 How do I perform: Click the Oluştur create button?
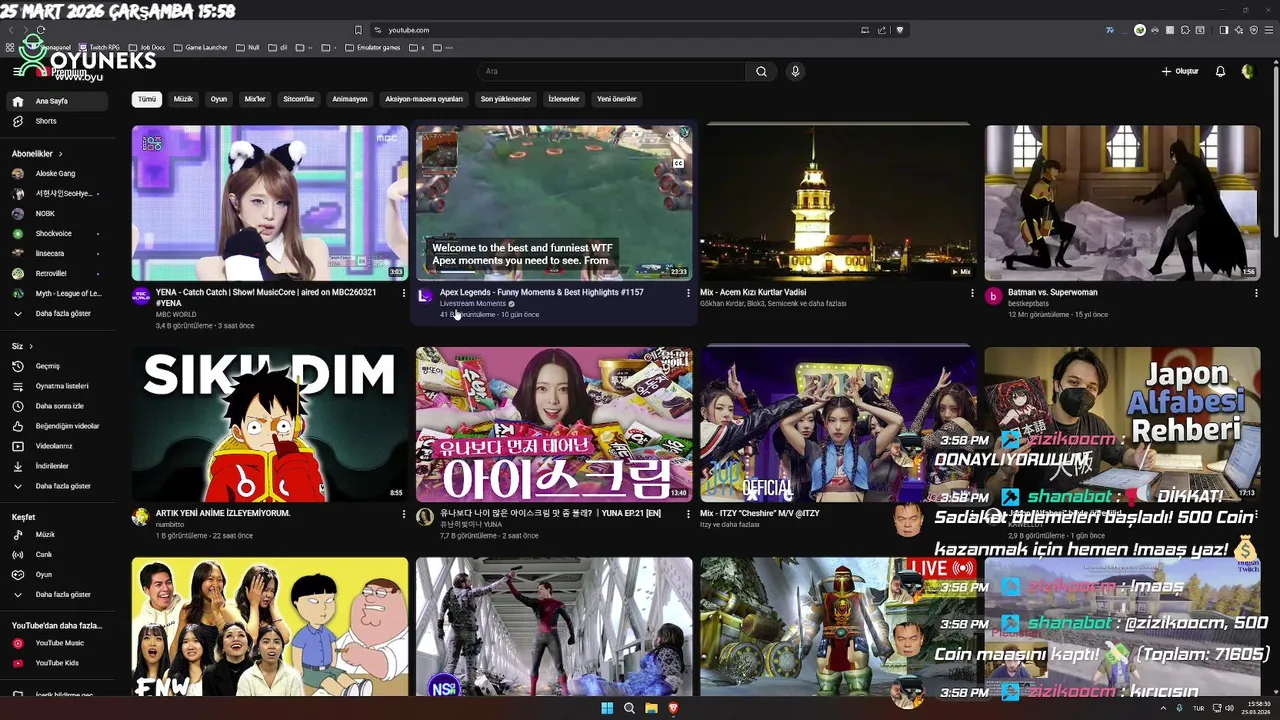(x=1180, y=71)
